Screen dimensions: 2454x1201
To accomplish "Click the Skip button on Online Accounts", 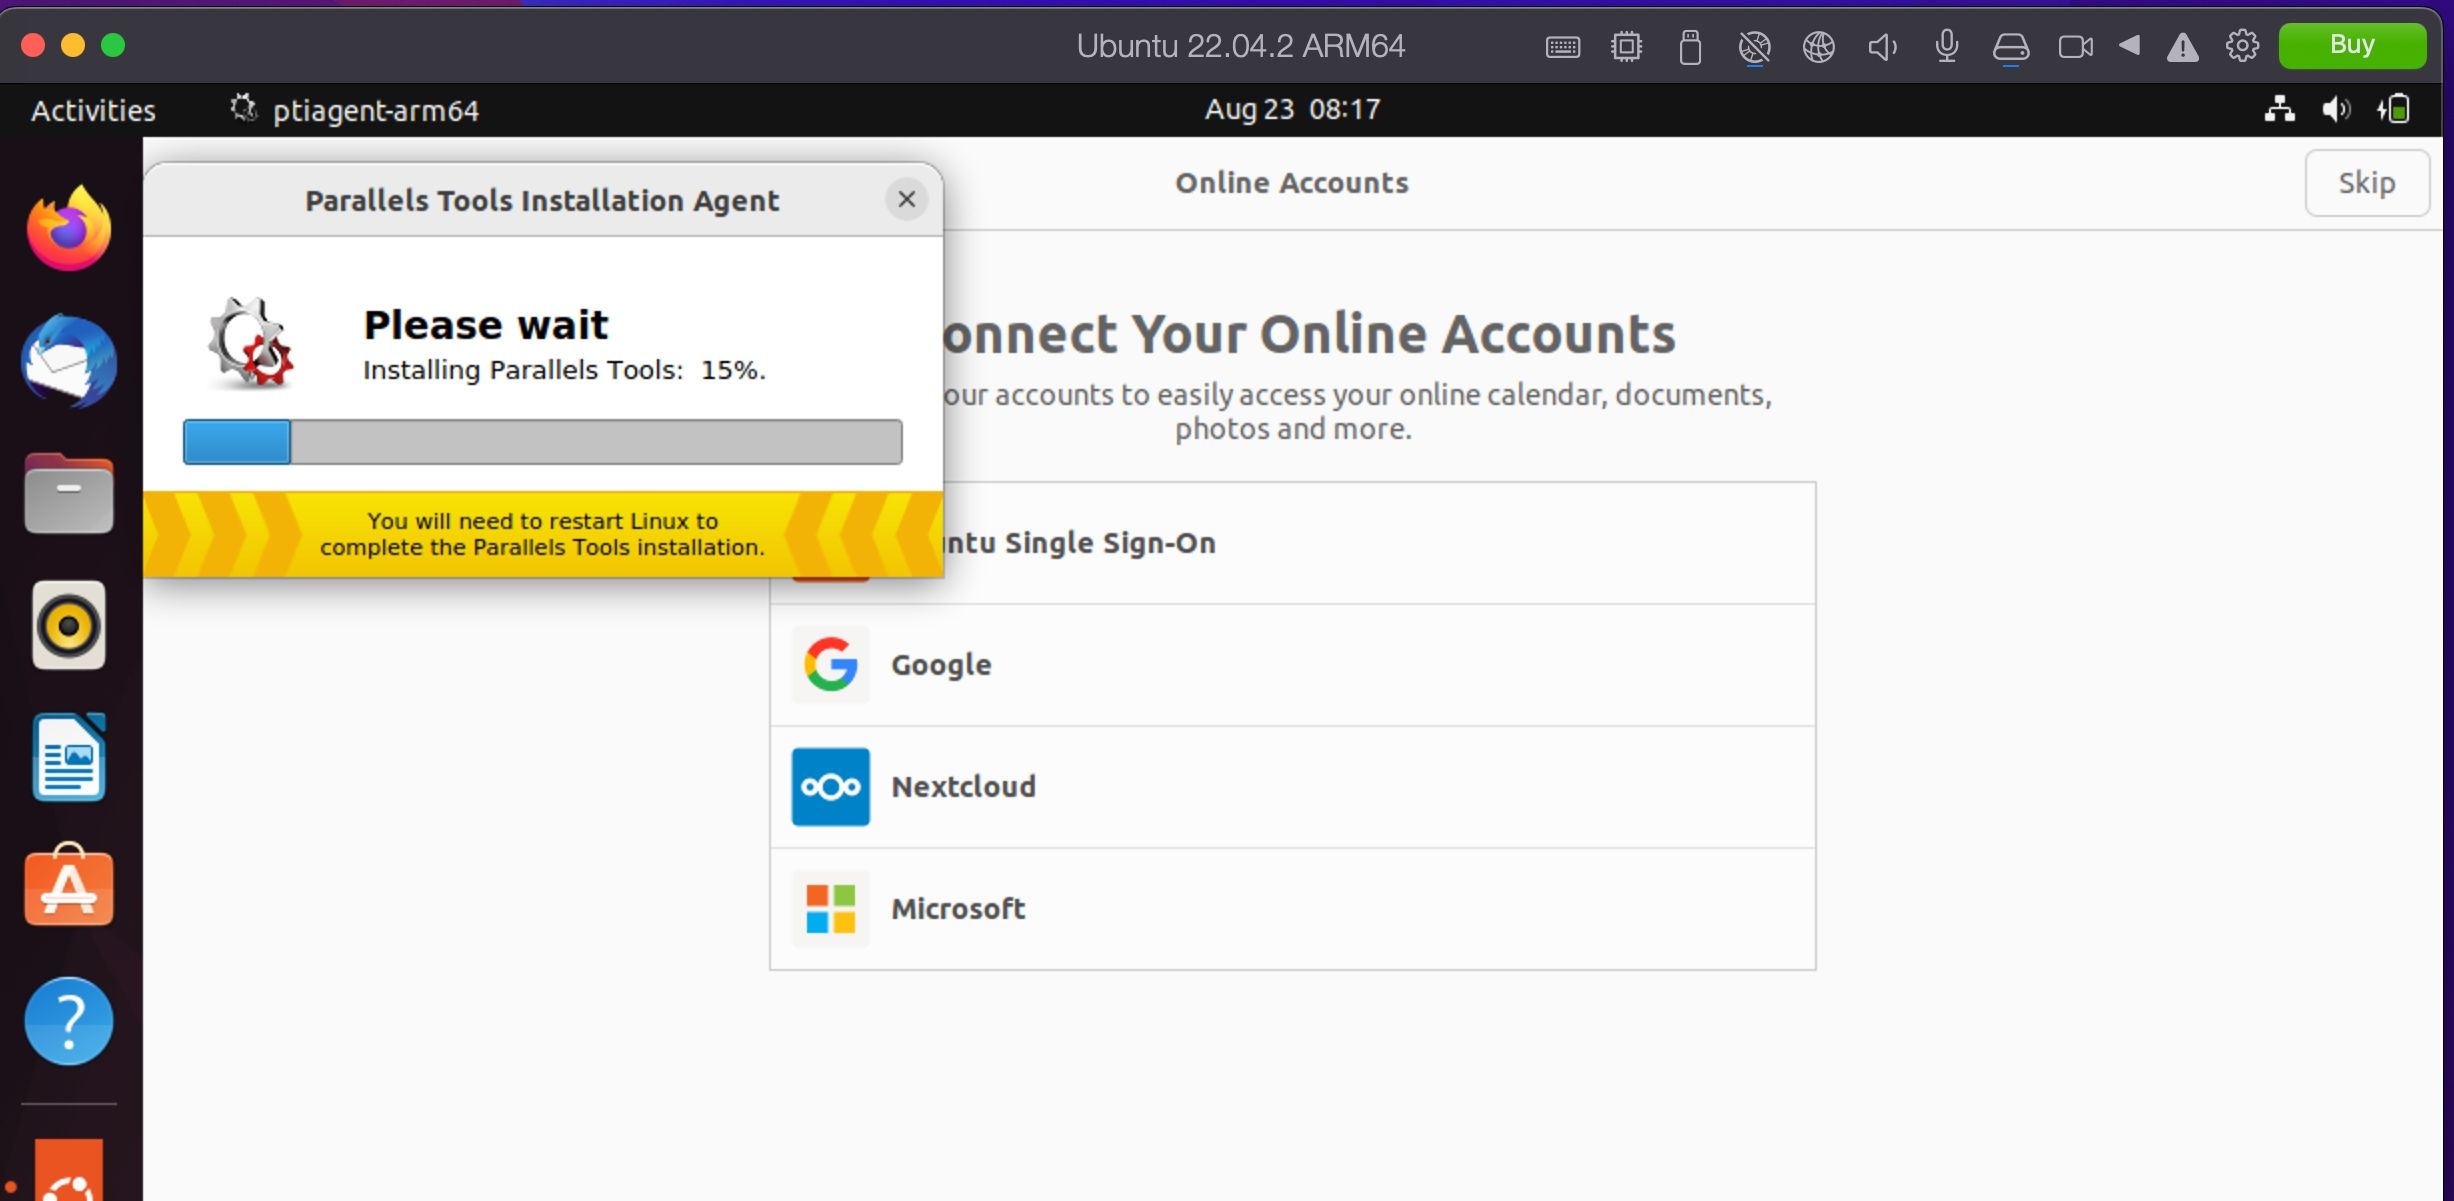I will (x=2367, y=183).
